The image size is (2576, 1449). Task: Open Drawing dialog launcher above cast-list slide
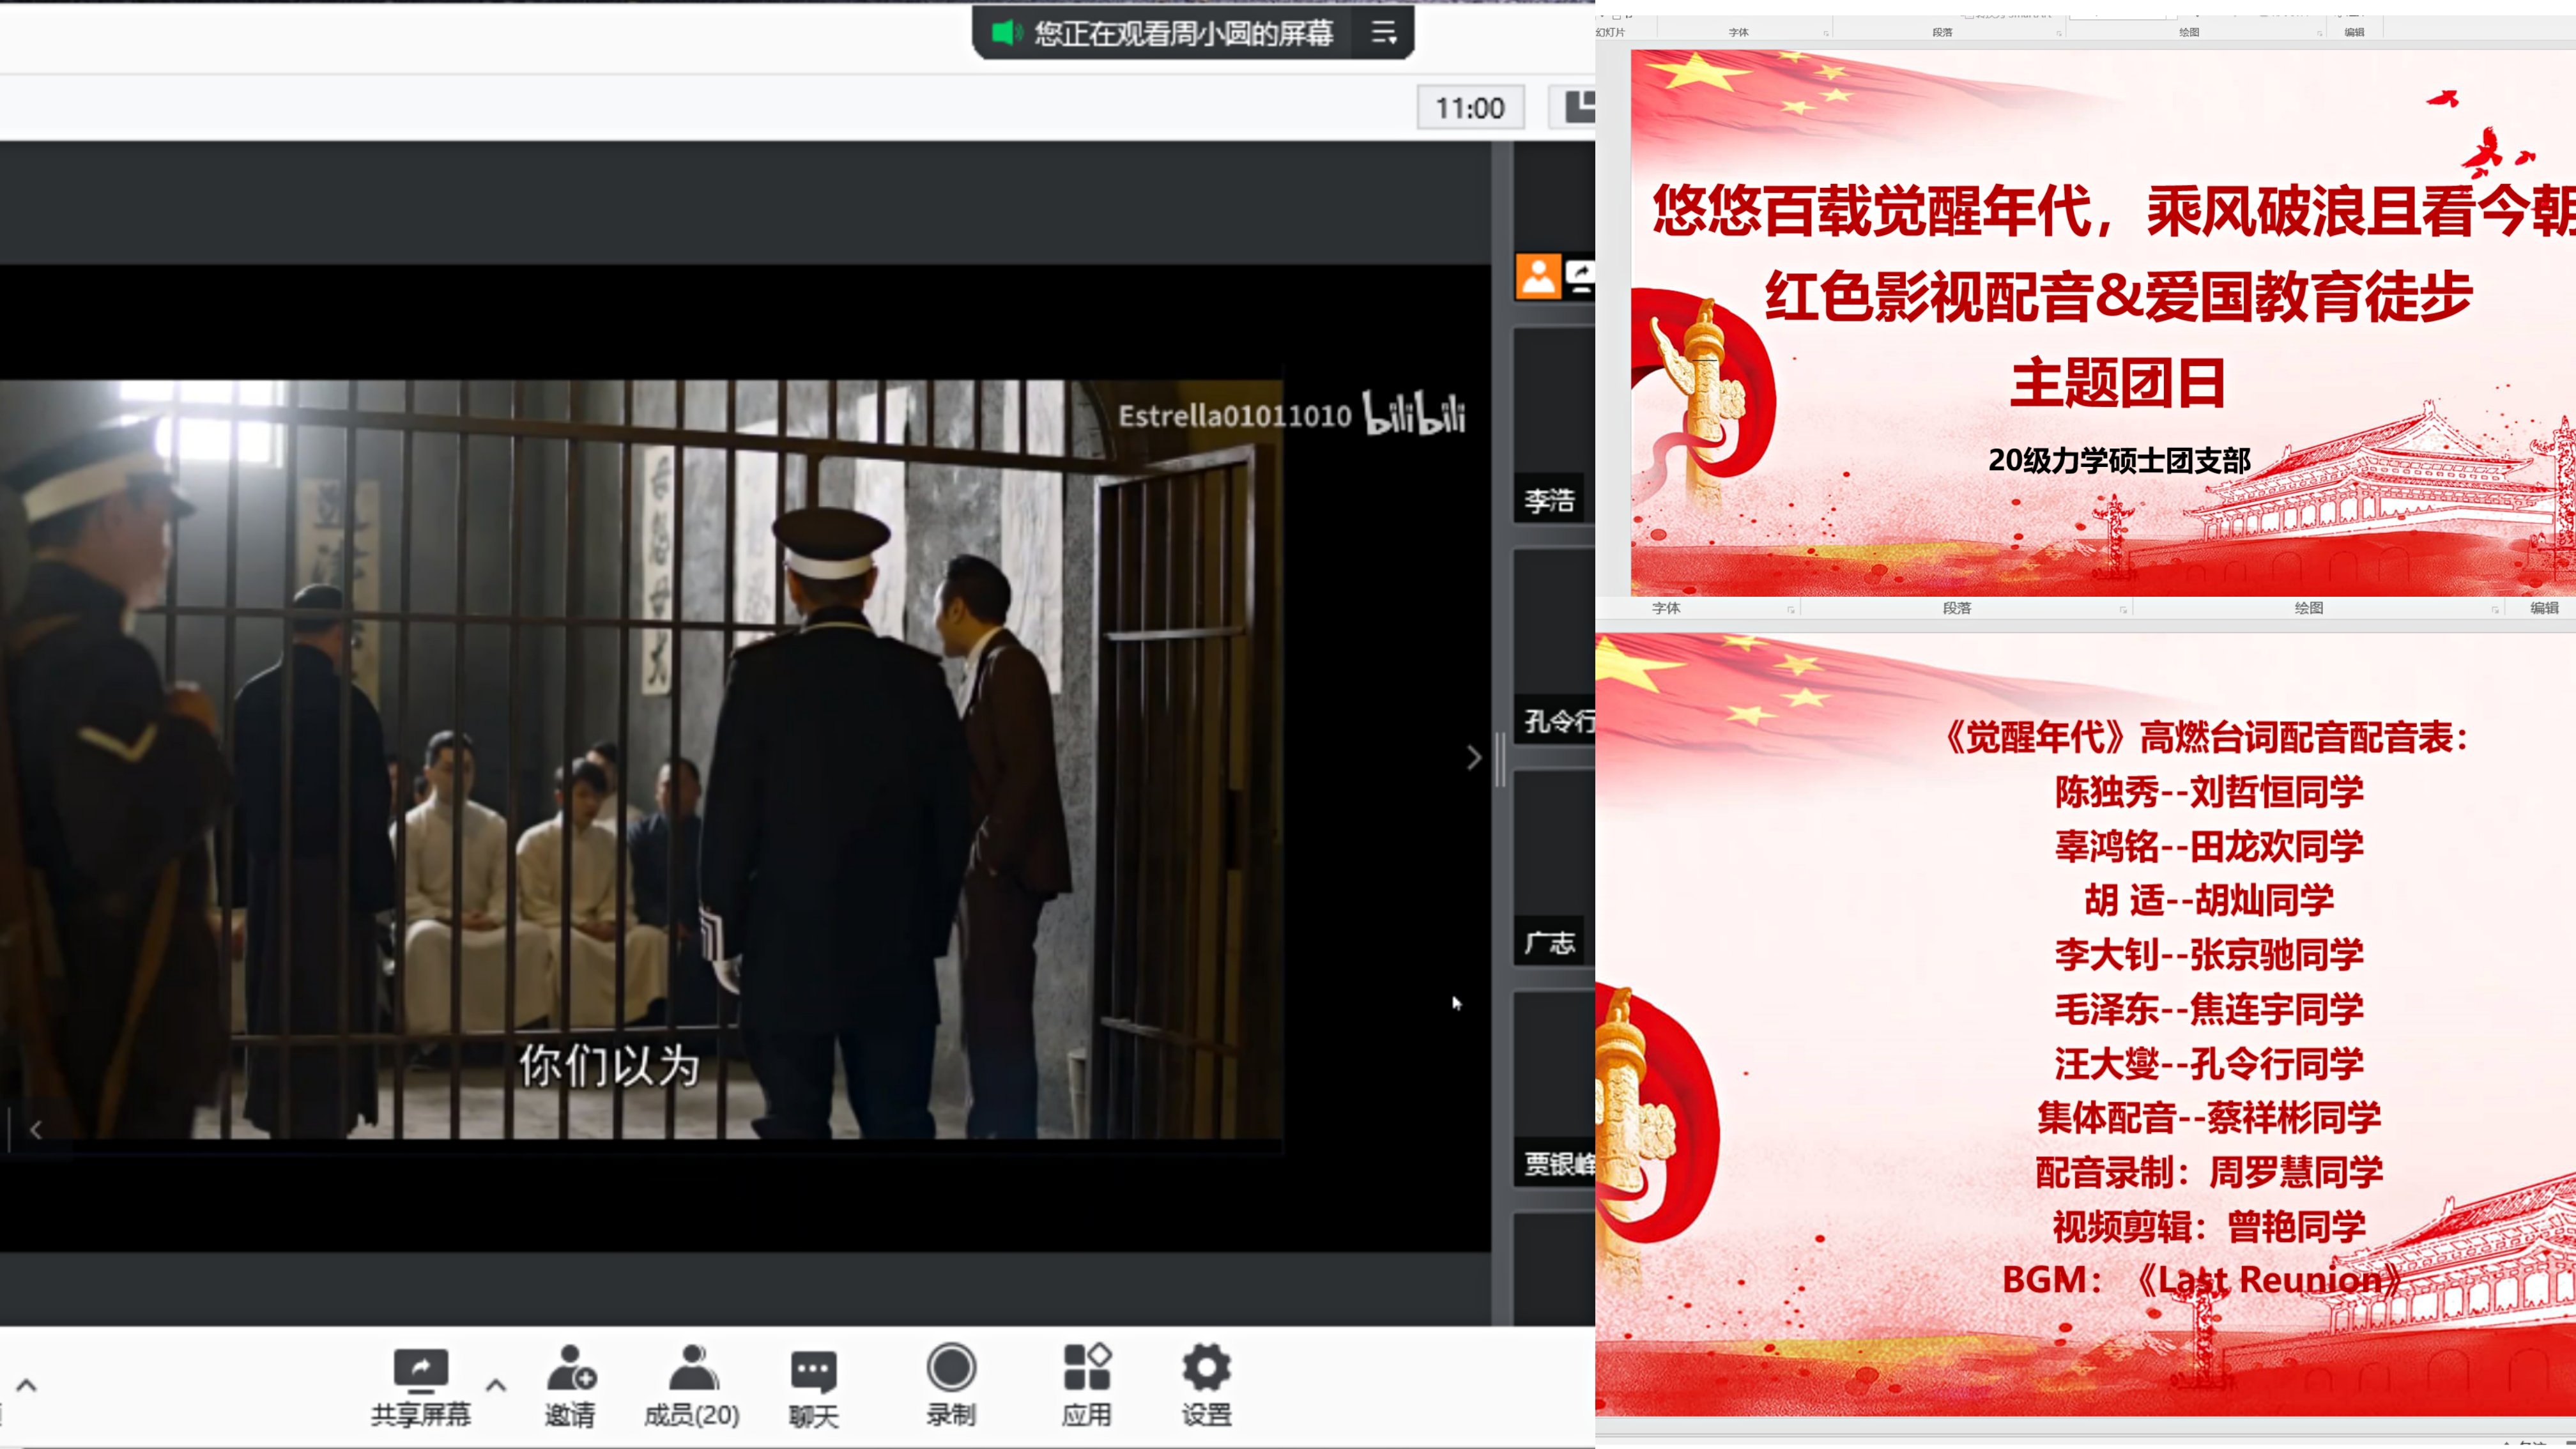pos(2495,609)
